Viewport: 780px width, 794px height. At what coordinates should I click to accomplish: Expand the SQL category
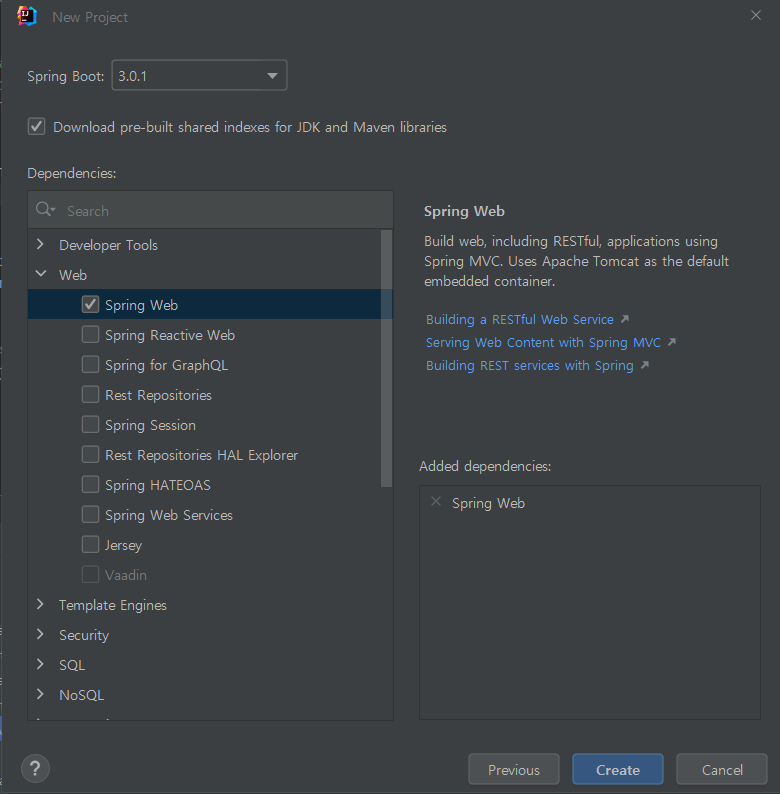coord(41,664)
